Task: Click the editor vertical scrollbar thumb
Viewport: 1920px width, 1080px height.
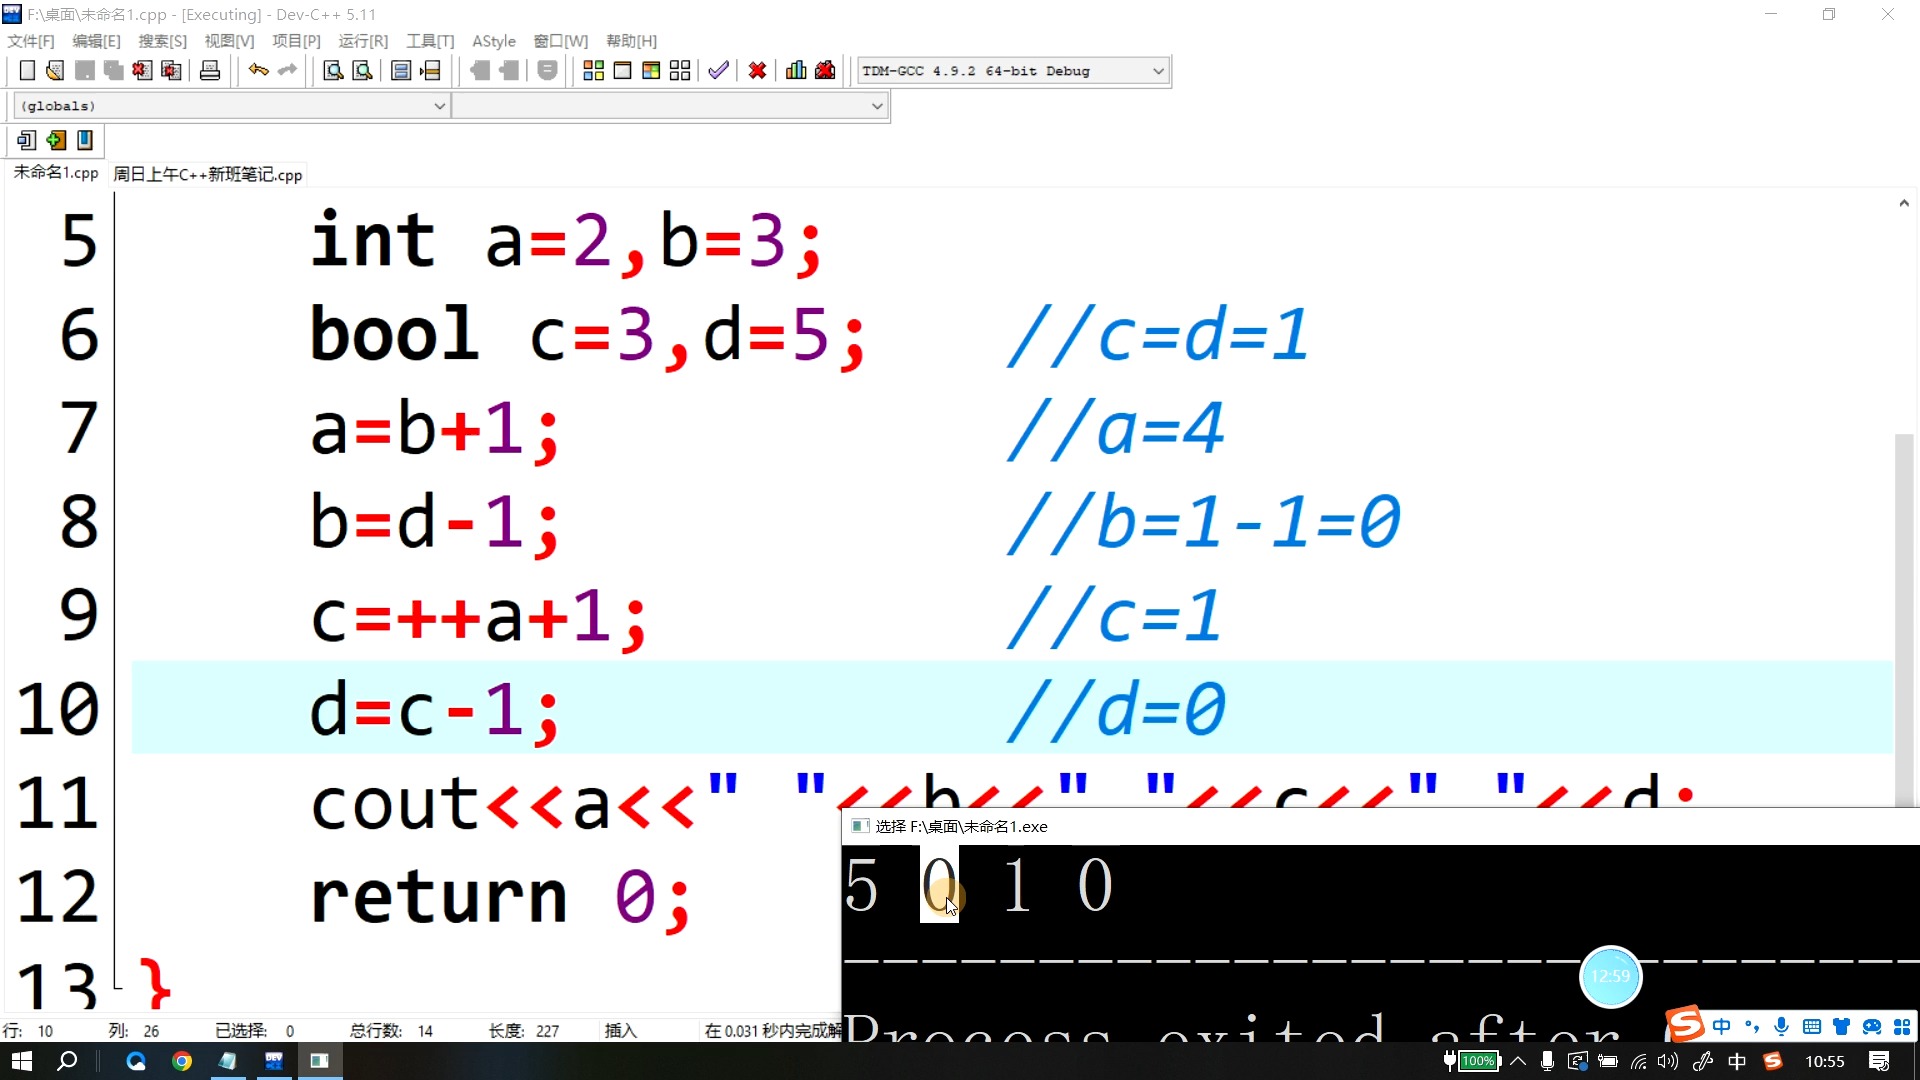Action: (1904, 620)
